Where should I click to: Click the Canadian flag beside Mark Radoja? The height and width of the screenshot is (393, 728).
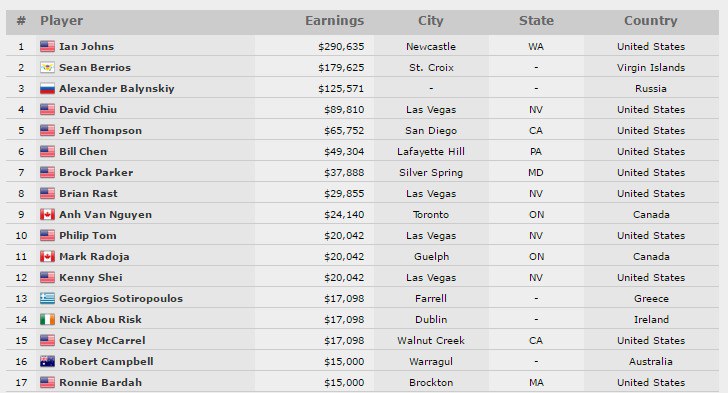tap(47, 256)
